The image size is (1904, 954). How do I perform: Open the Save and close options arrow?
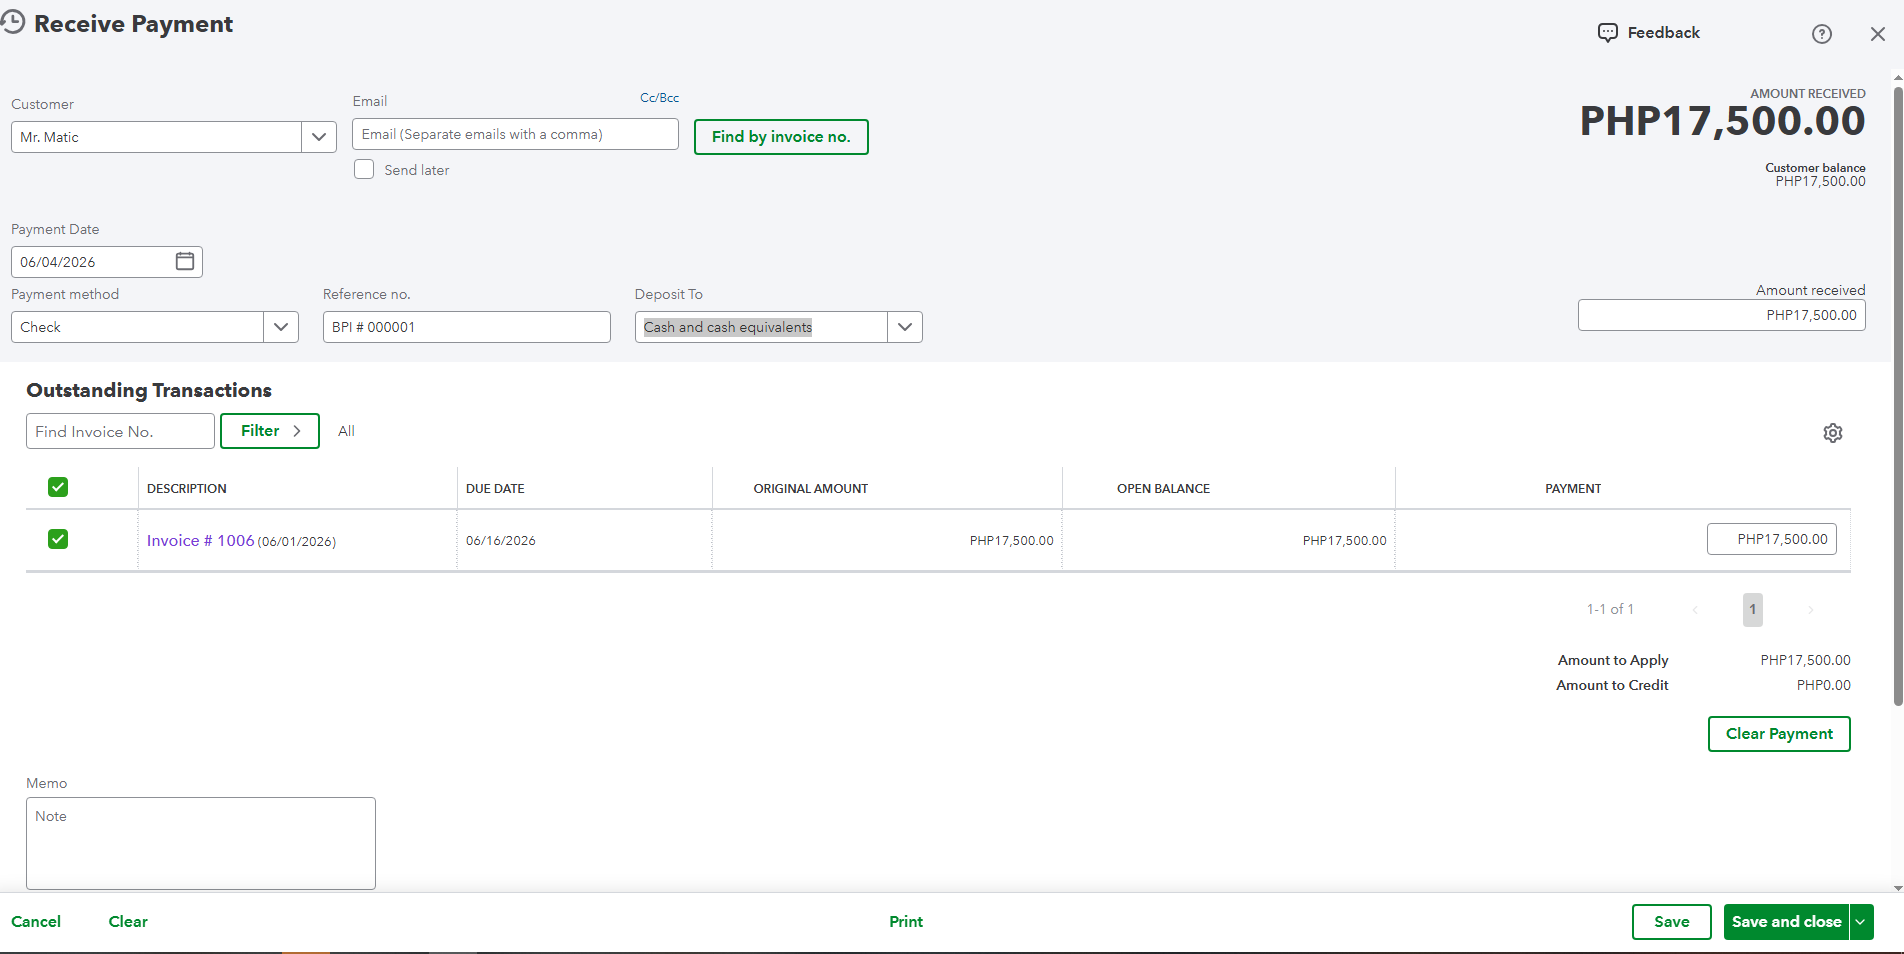pos(1861,922)
